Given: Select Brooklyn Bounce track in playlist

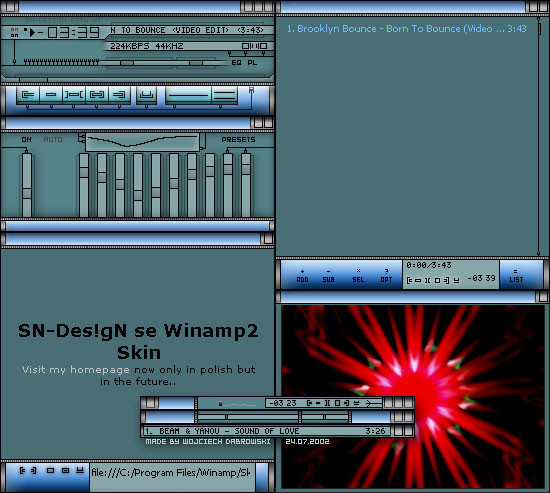Looking at the screenshot, I should tap(406, 29).
